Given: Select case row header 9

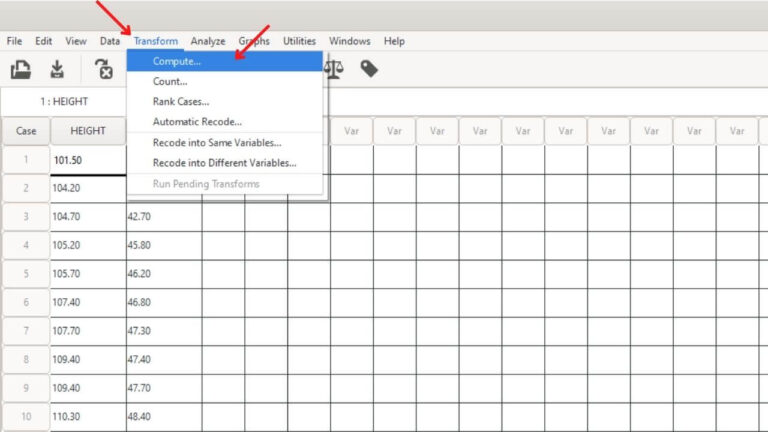Looking at the screenshot, I should [26, 388].
